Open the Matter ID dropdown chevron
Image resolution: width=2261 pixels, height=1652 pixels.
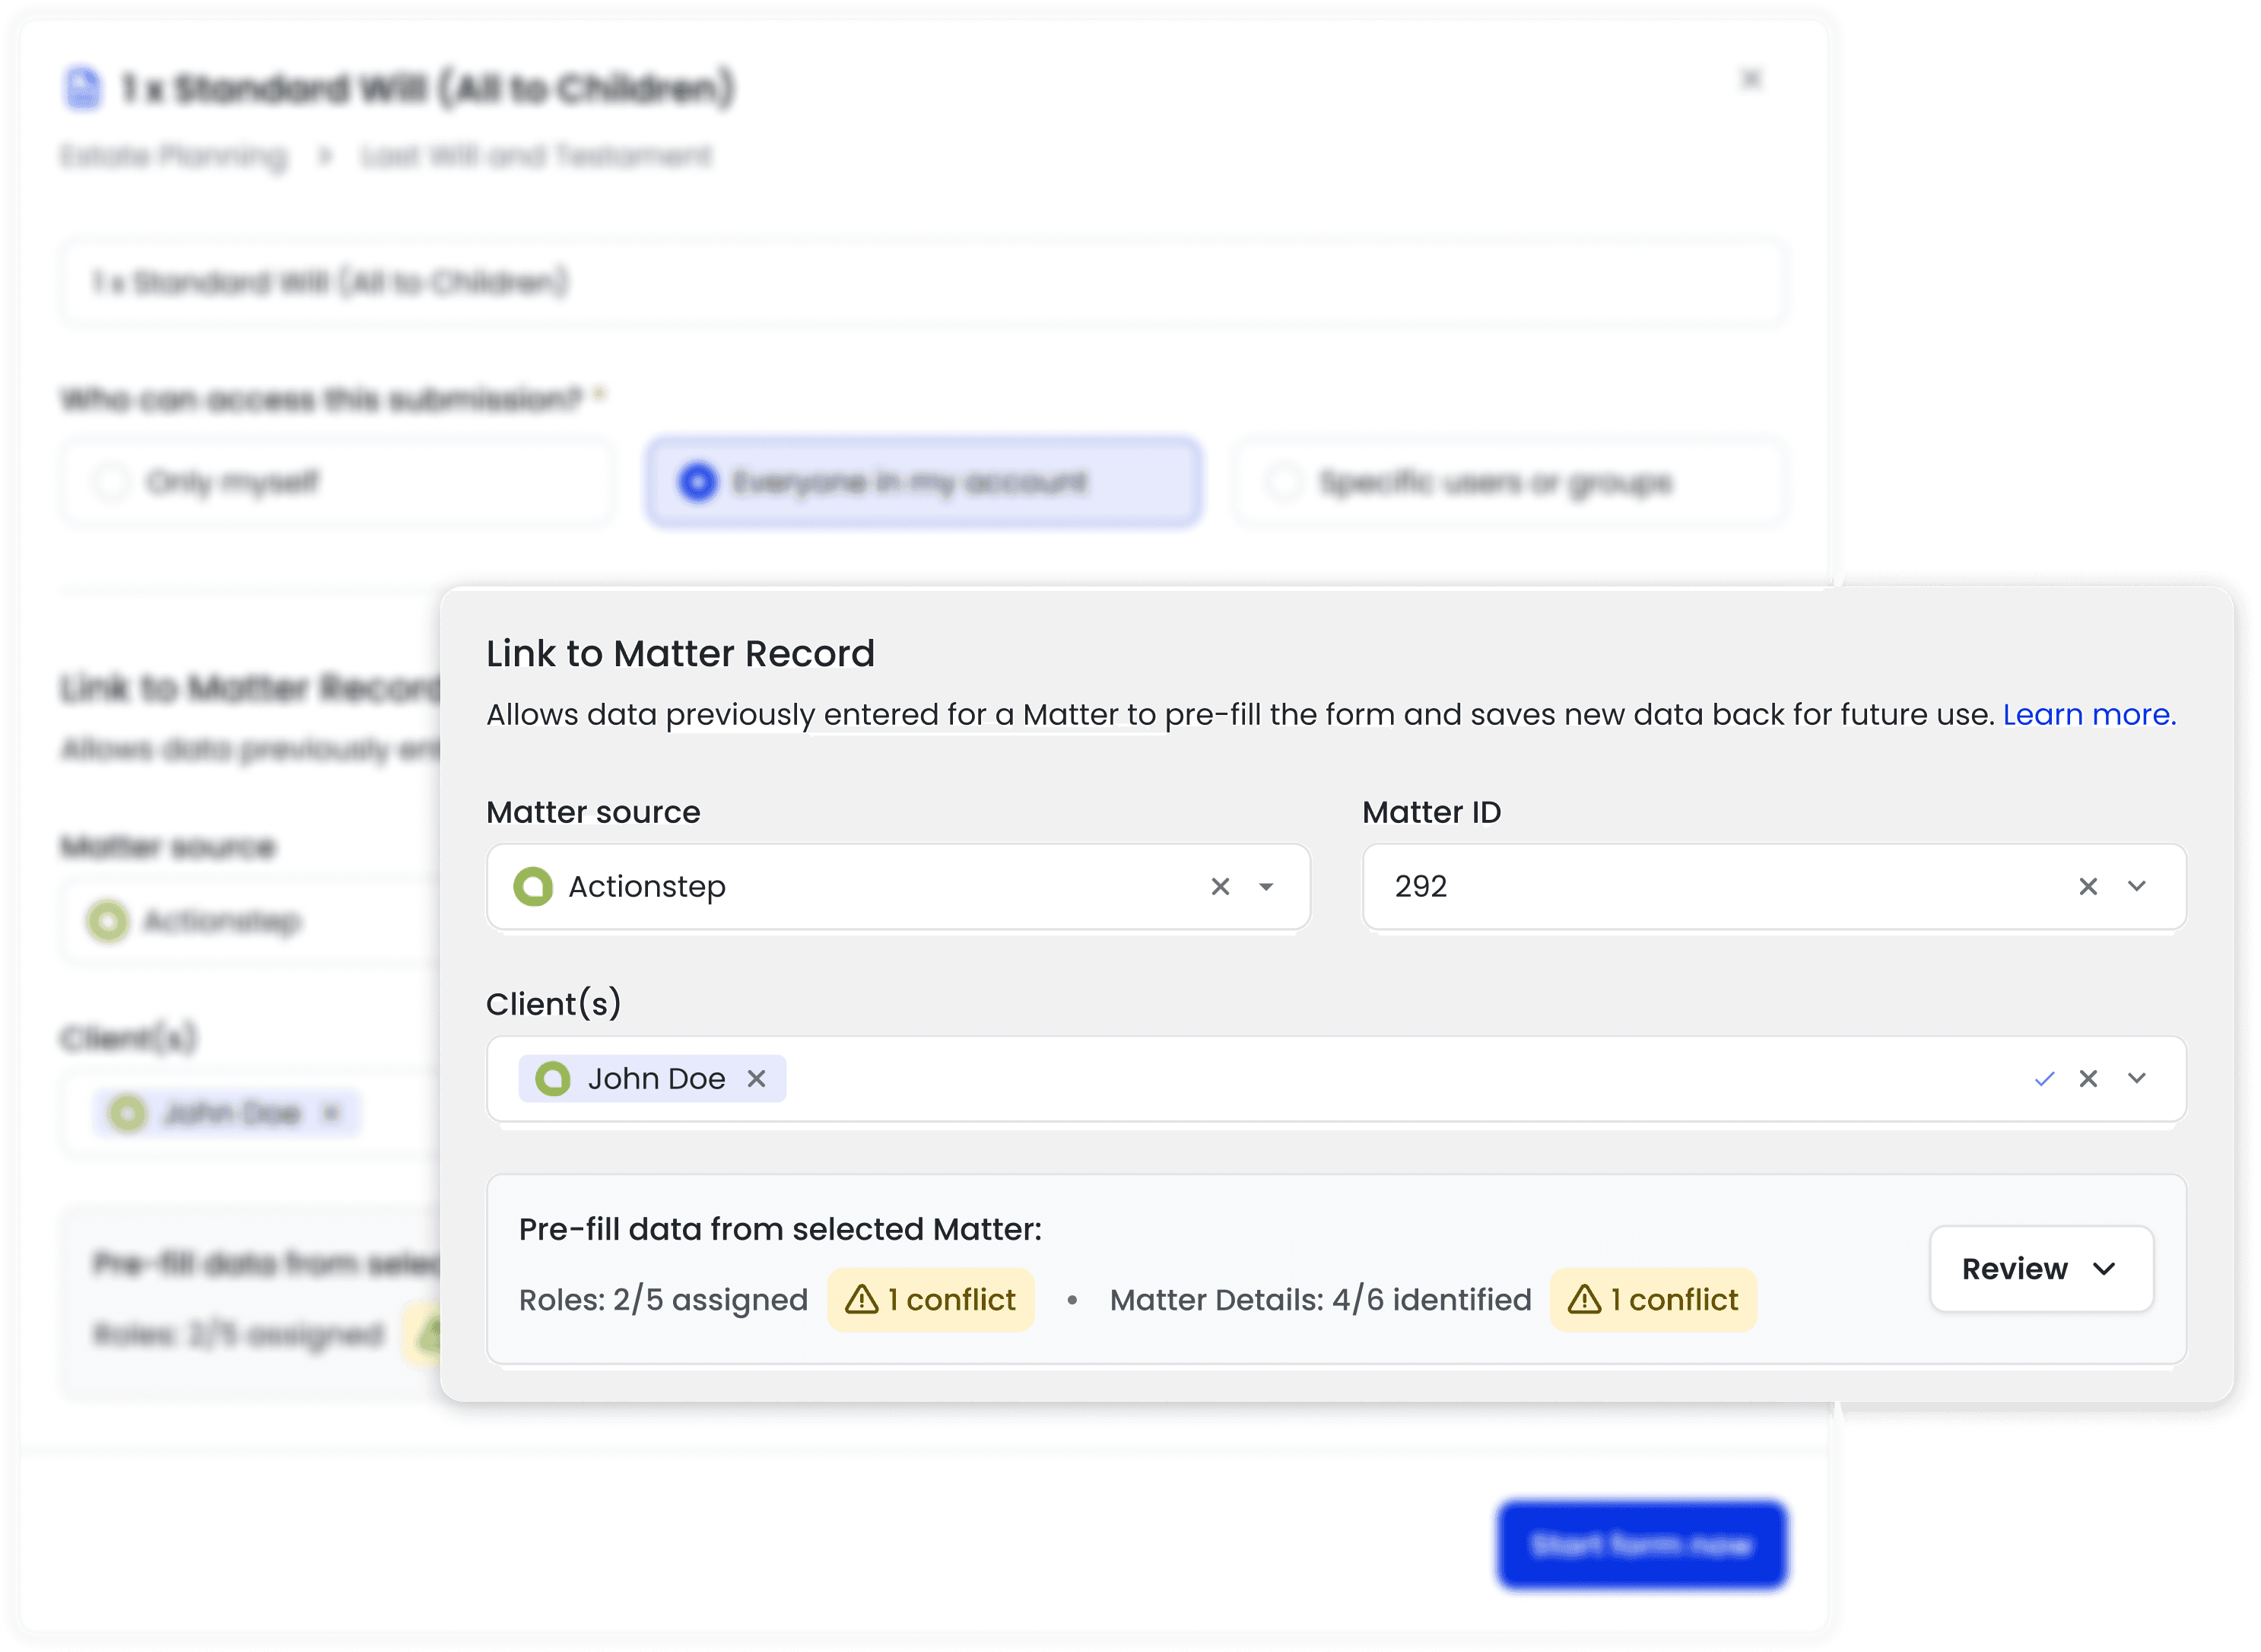pos(2137,887)
